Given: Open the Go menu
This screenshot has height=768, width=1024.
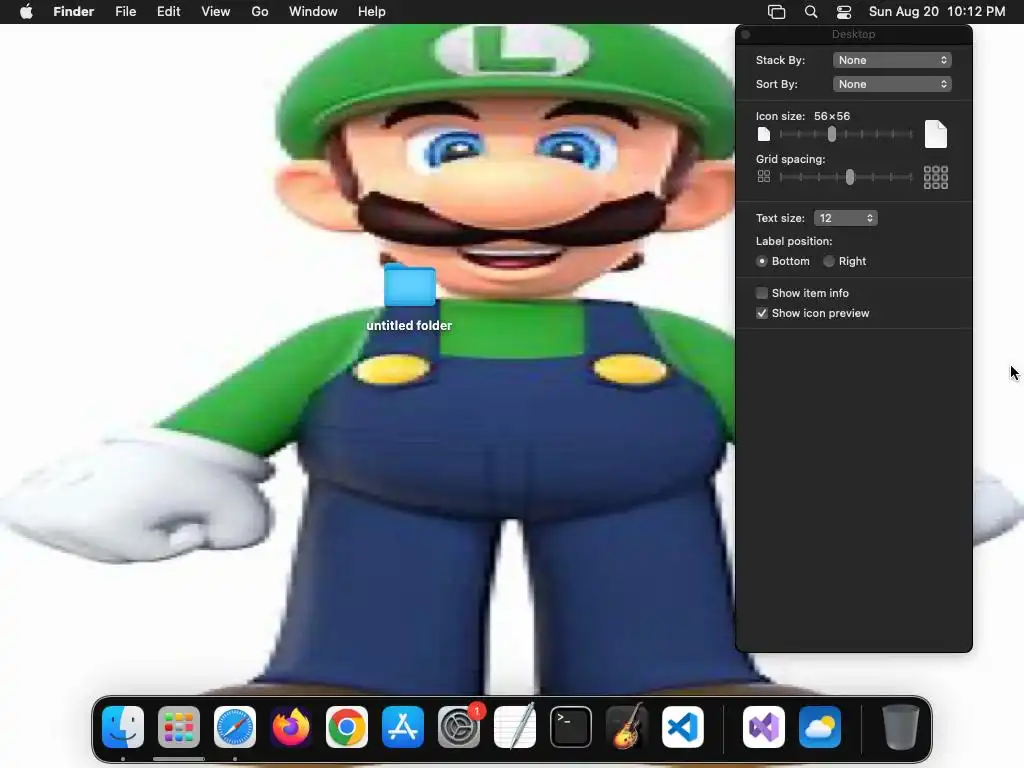Looking at the screenshot, I should pyautogui.click(x=260, y=12).
